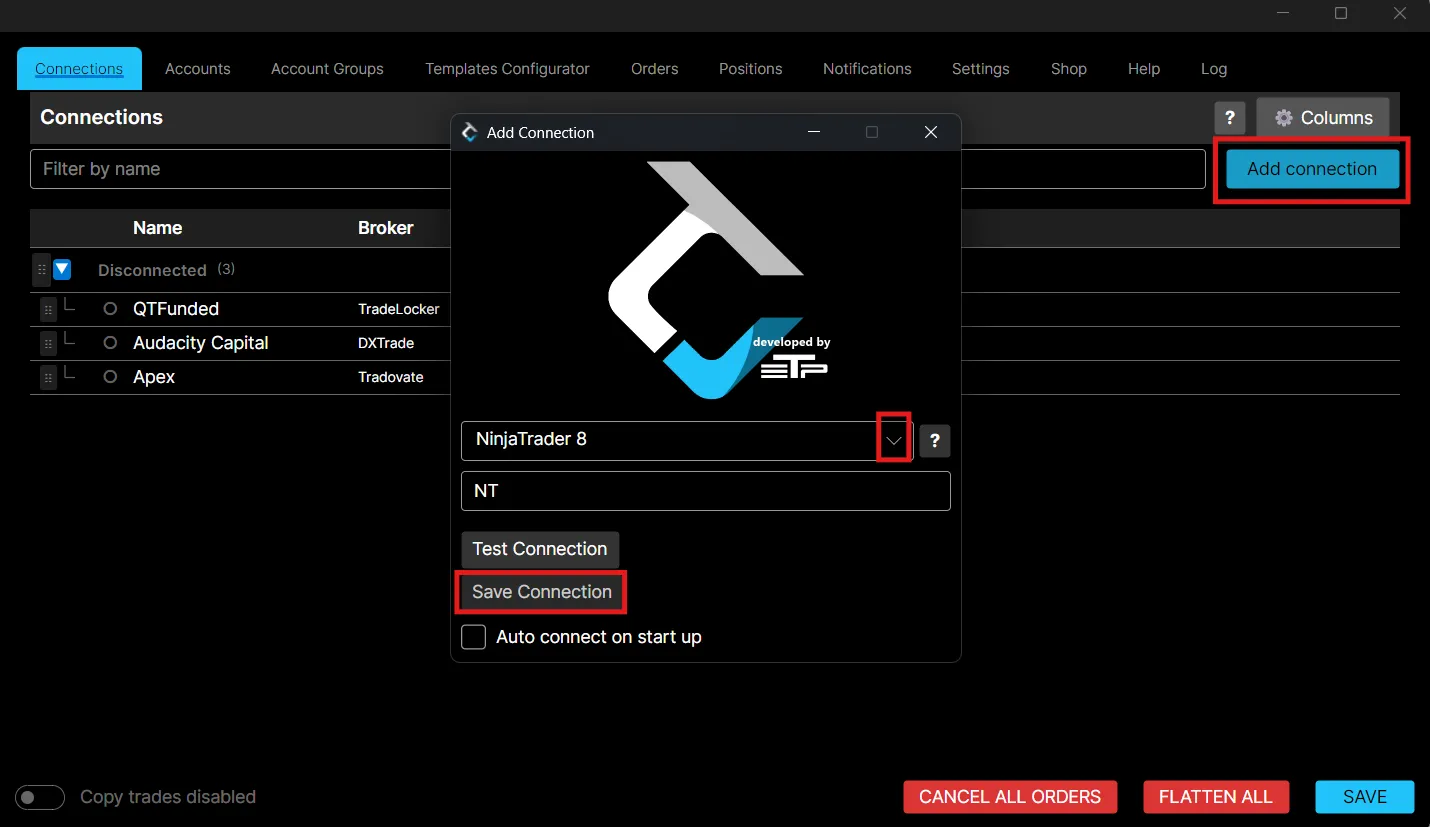The image size is (1430, 827).
Task: Click the FLATTEN ALL button
Action: click(x=1216, y=797)
